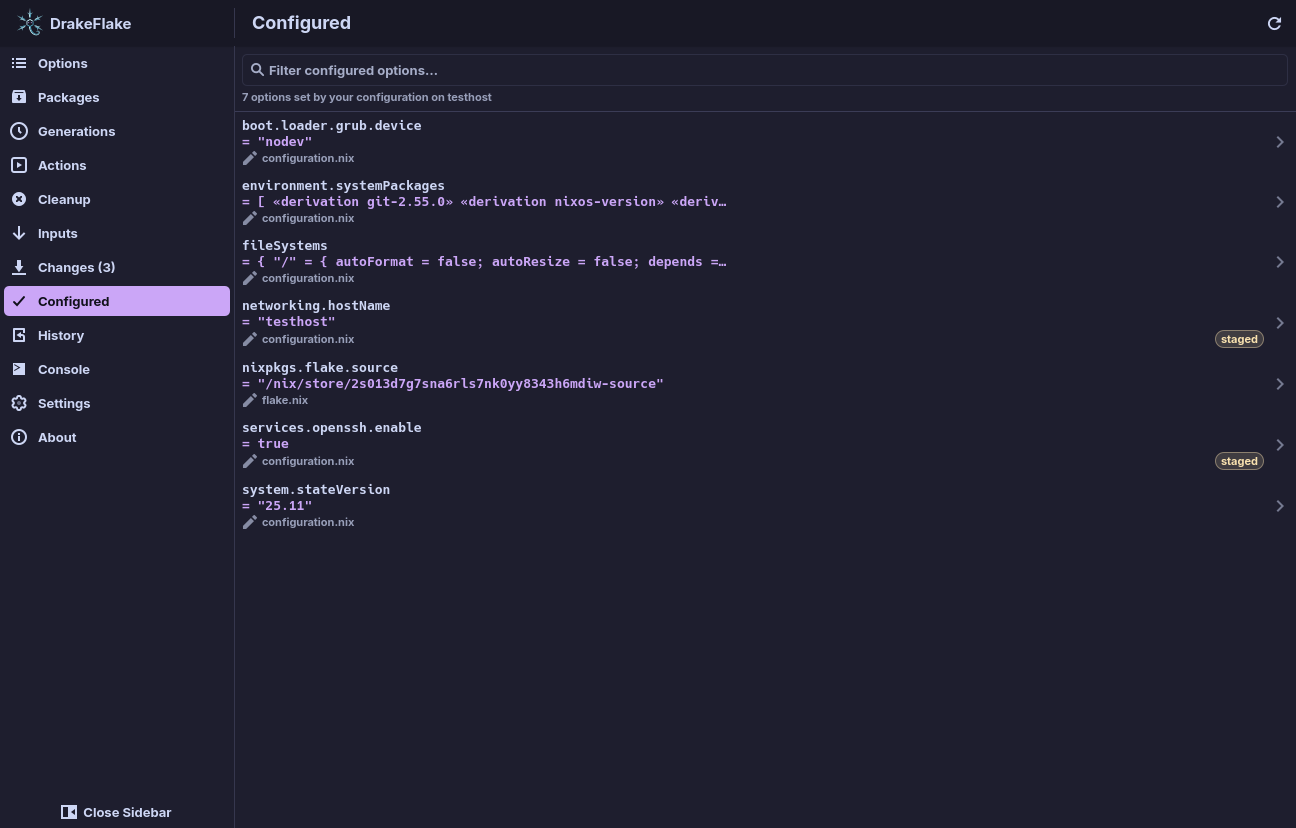Viewport: 1296px width, 828px height.
Task: Select the environment.systemPackages option name
Action: (x=343, y=185)
